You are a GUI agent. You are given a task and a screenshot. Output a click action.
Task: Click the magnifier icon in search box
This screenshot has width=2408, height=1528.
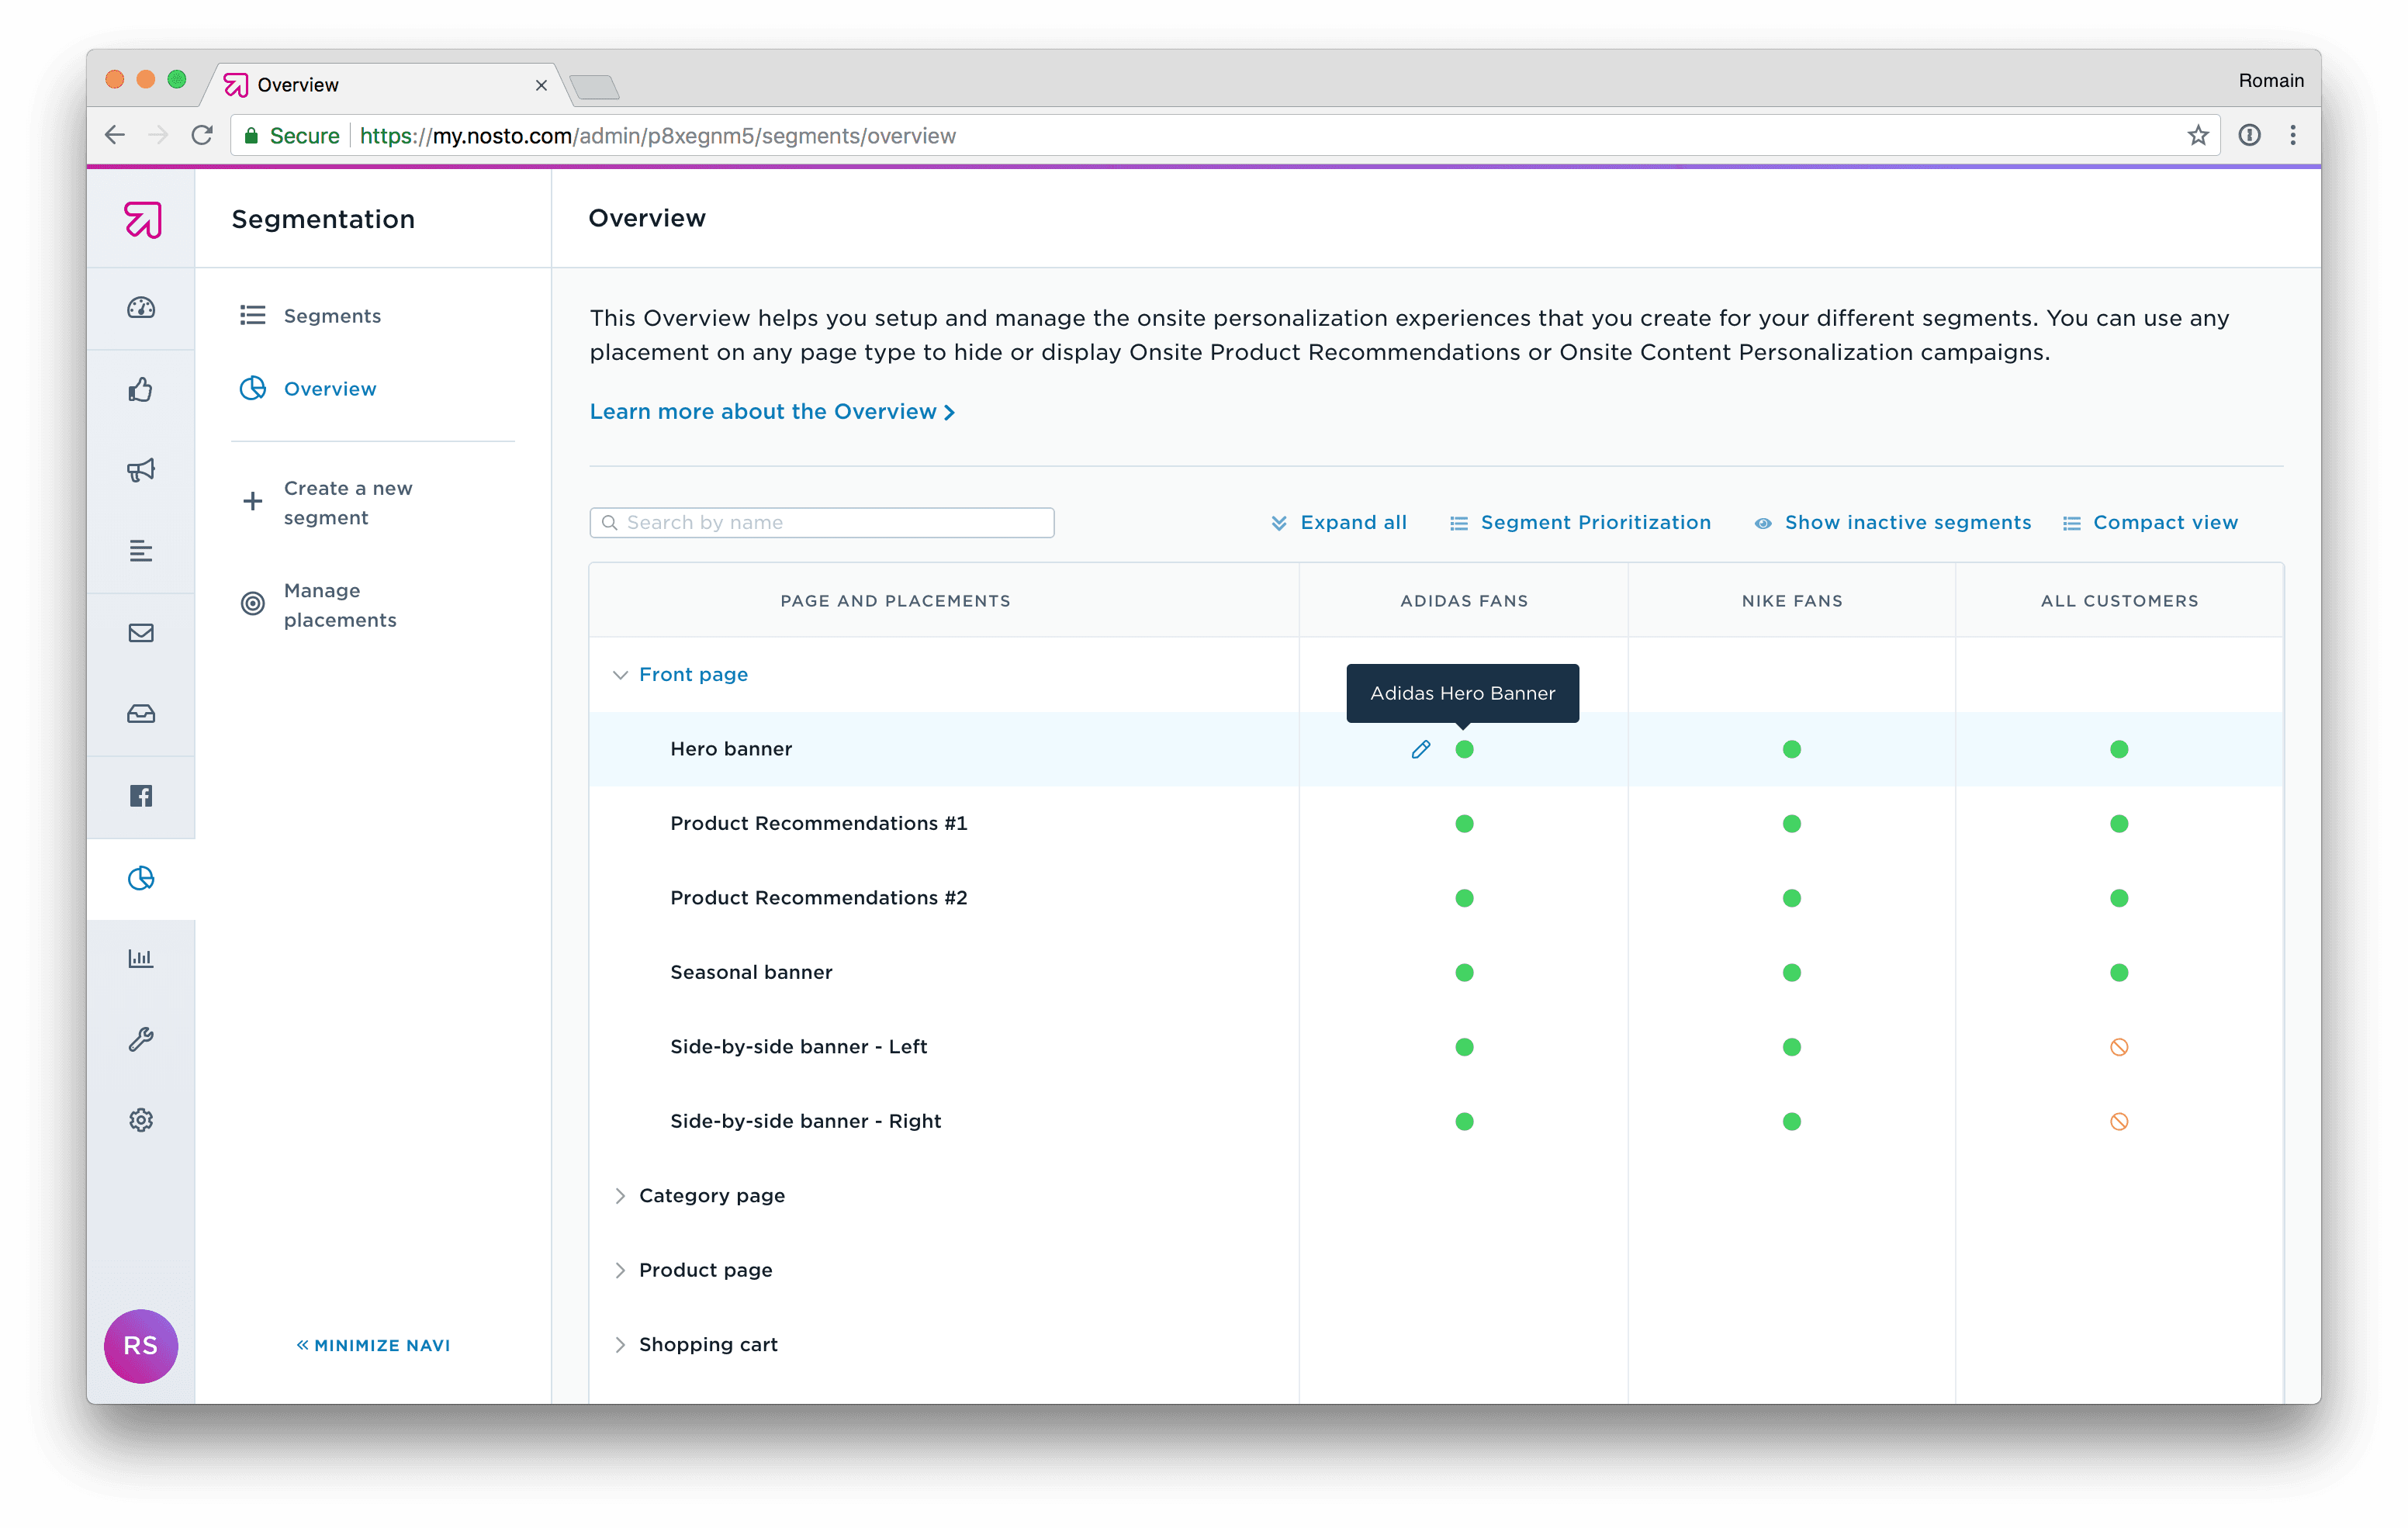[x=609, y=523]
